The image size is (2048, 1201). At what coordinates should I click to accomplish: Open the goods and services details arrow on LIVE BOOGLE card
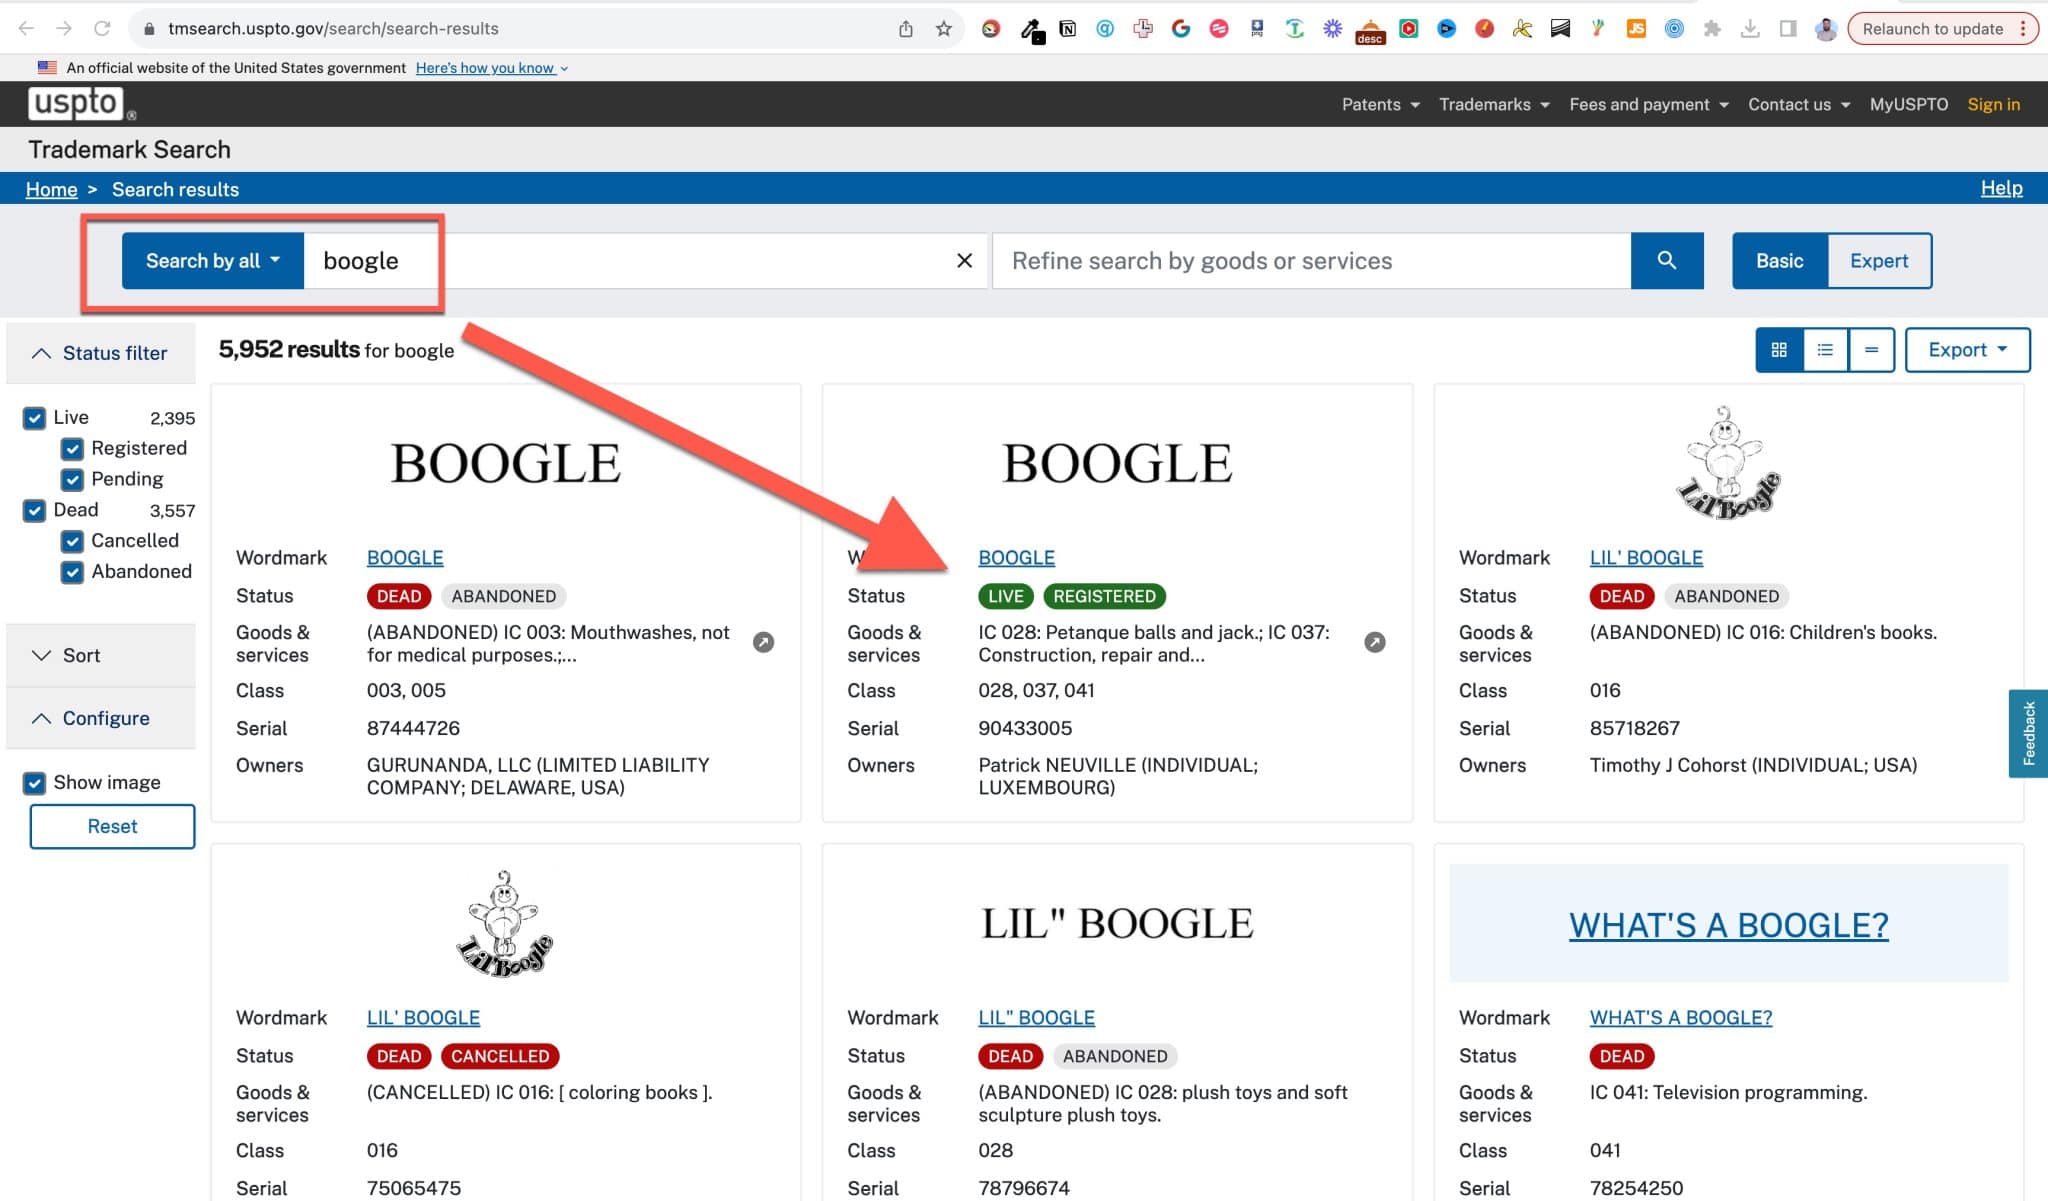coord(1374,643)
